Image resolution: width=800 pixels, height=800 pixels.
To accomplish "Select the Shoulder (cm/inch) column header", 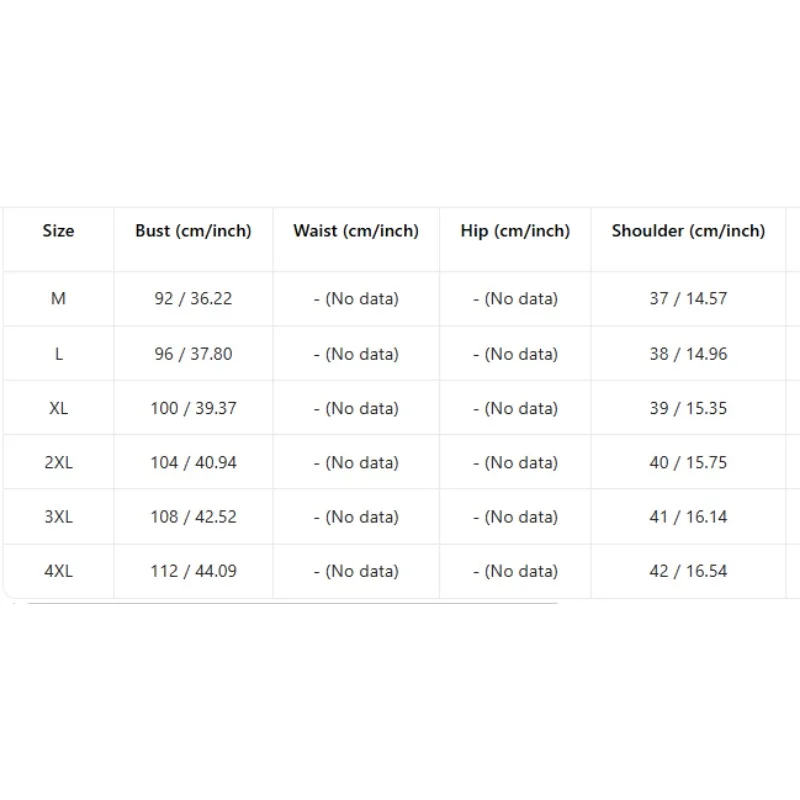I will click(x=688, y=231).
